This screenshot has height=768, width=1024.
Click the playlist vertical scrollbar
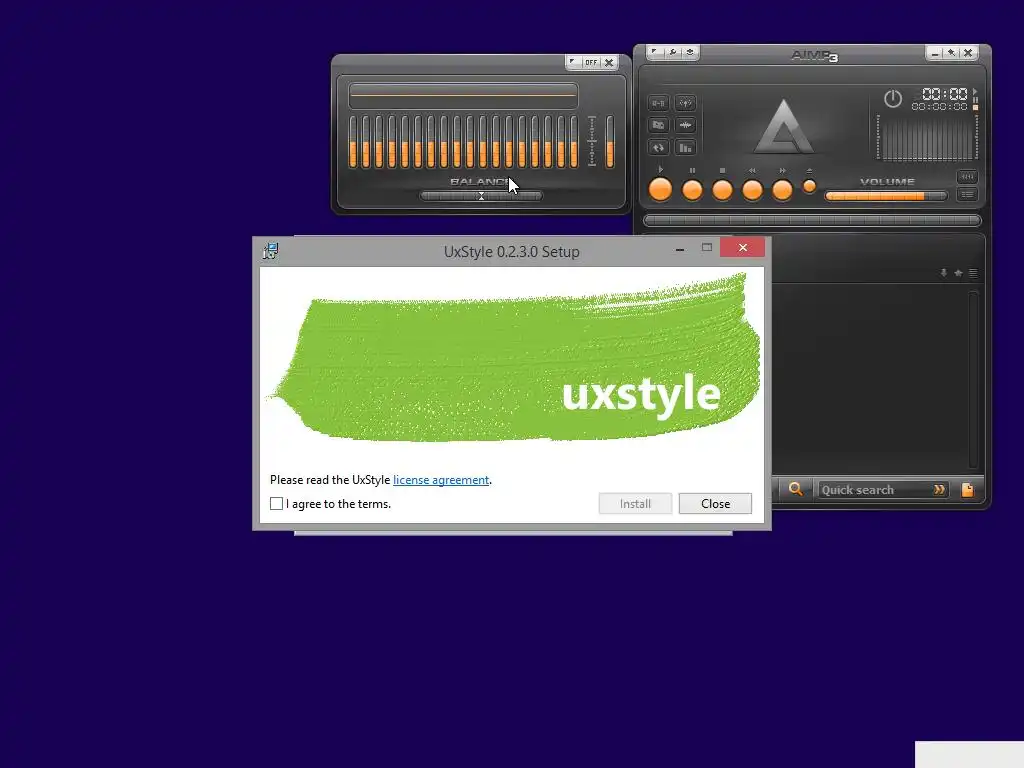[x=974, y=379]
